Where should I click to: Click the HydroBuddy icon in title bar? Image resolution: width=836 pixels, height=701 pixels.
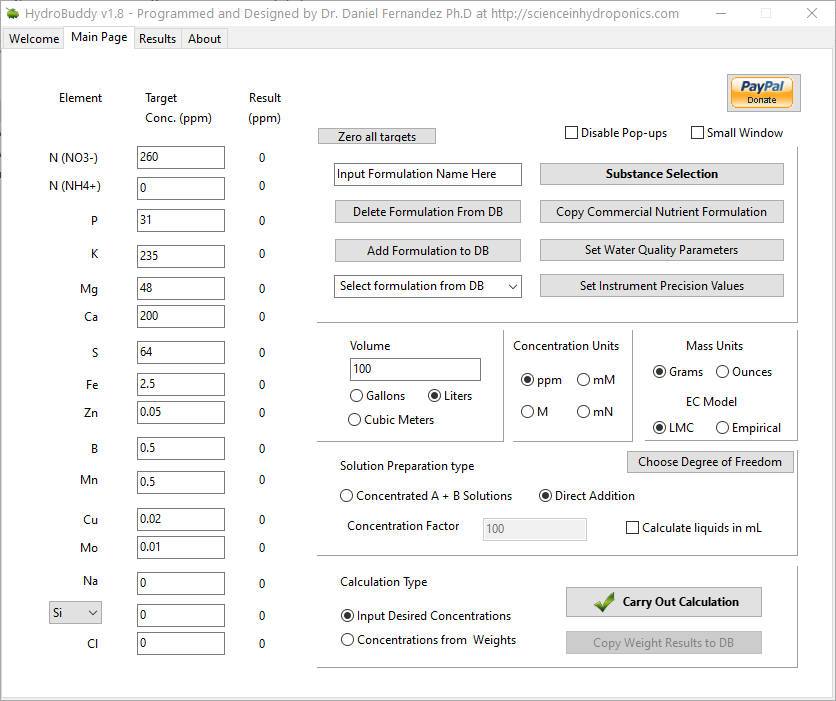[12, 14]
